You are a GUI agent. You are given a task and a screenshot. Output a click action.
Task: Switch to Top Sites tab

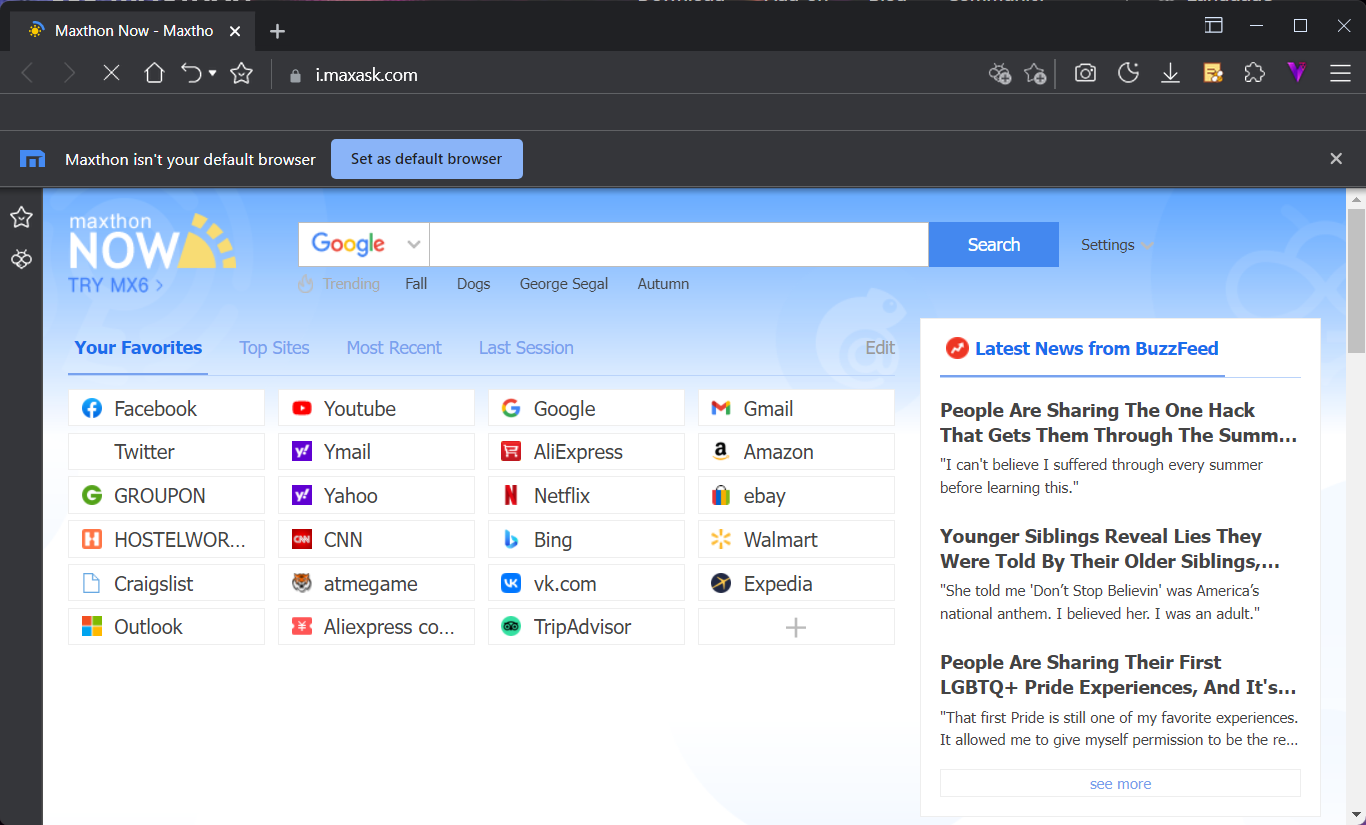274,348
